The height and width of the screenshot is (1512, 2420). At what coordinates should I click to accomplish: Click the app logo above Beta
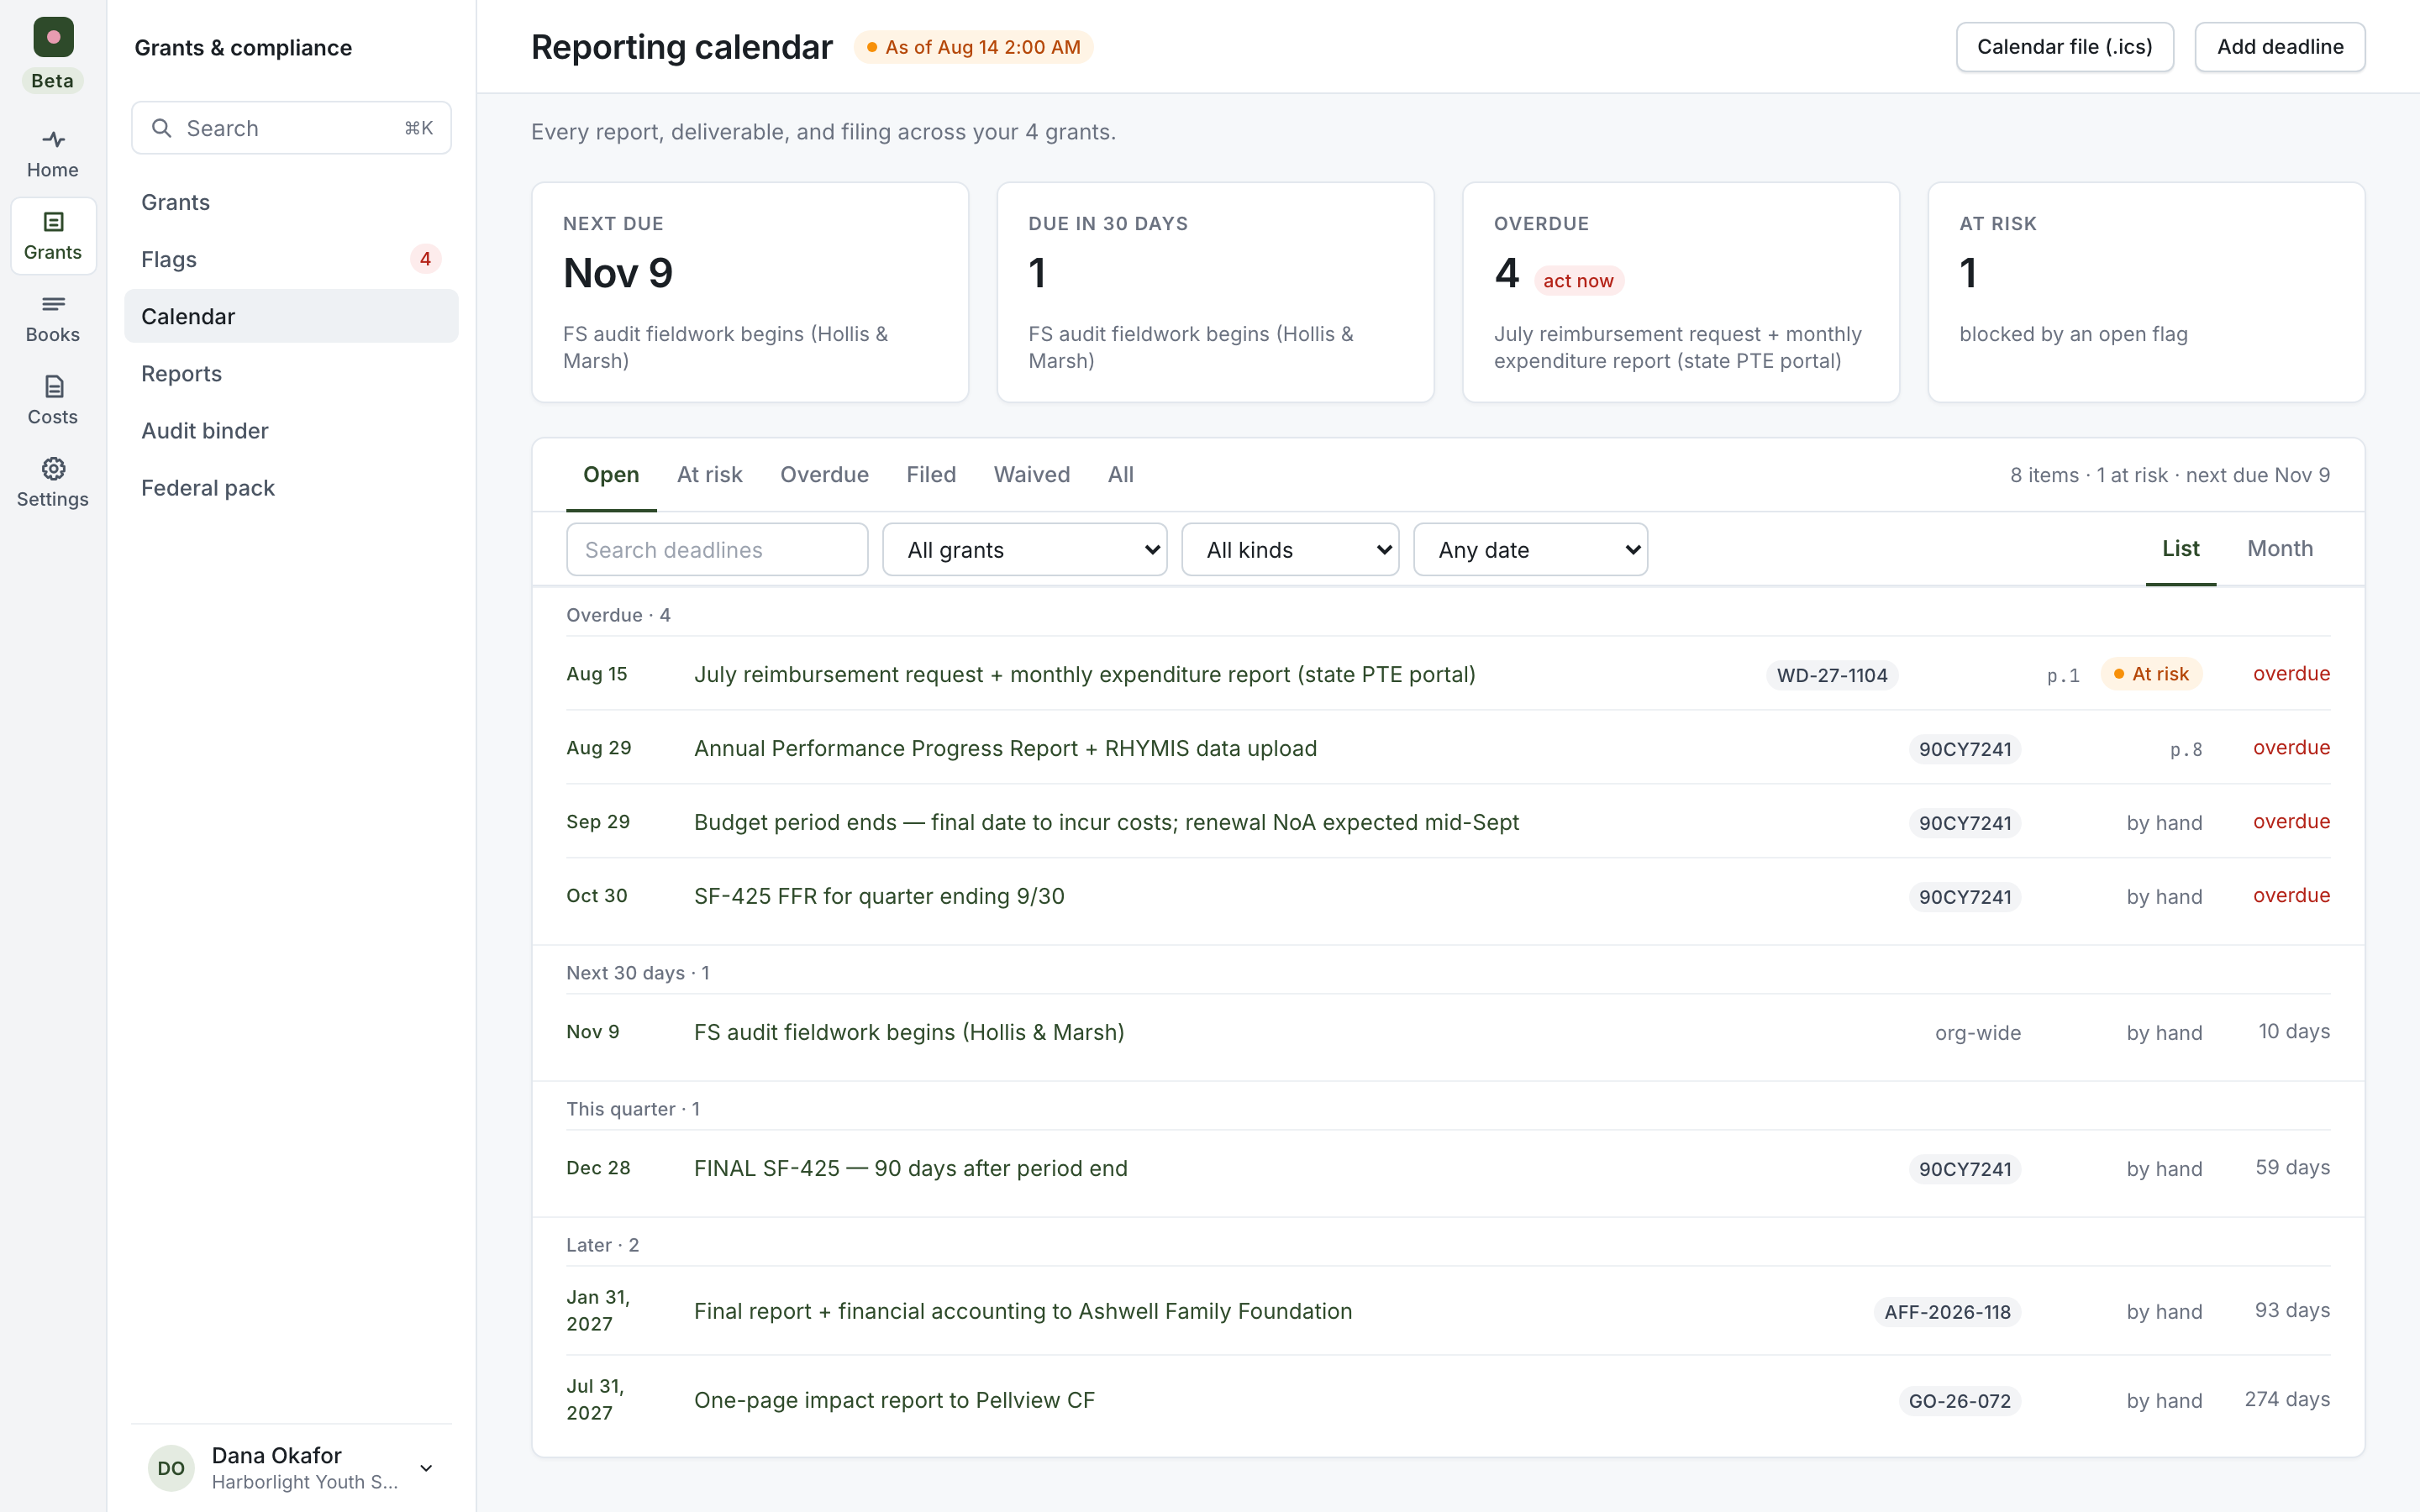[53, 37]
